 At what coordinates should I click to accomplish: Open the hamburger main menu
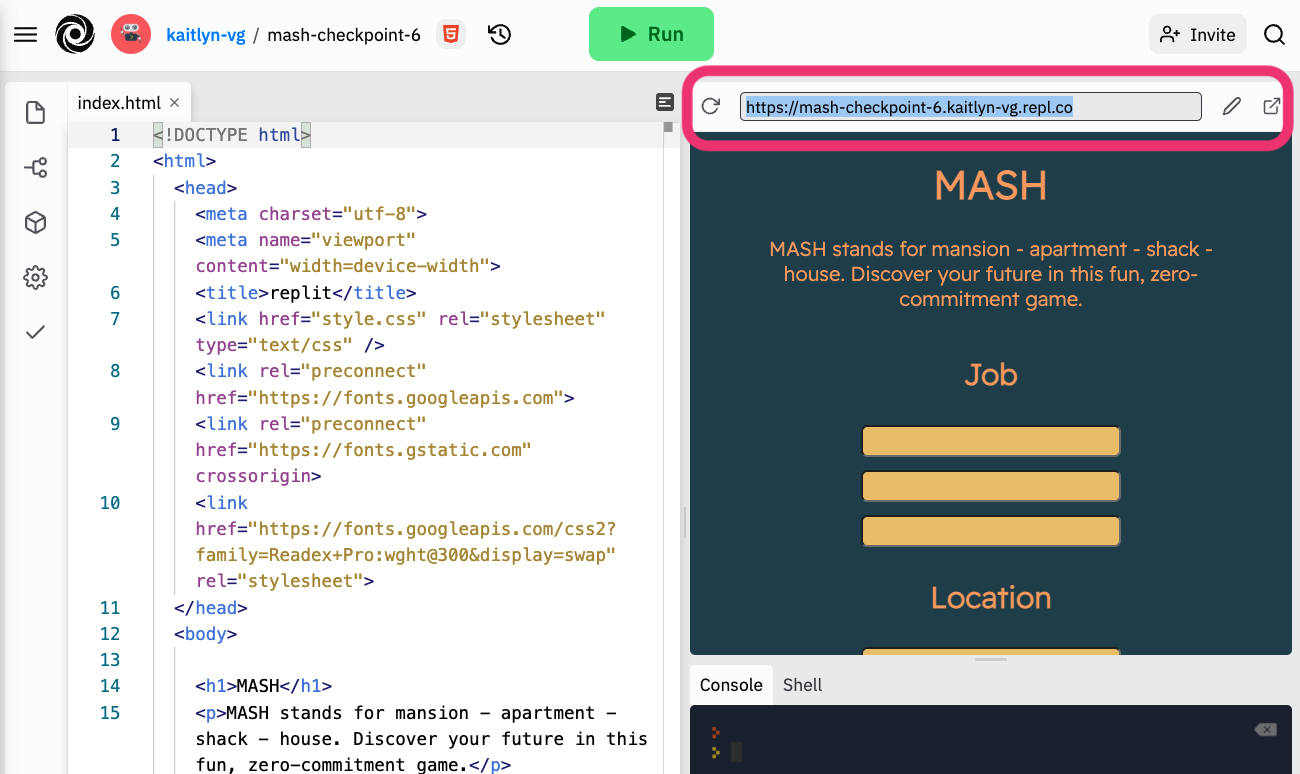[25, 35]
